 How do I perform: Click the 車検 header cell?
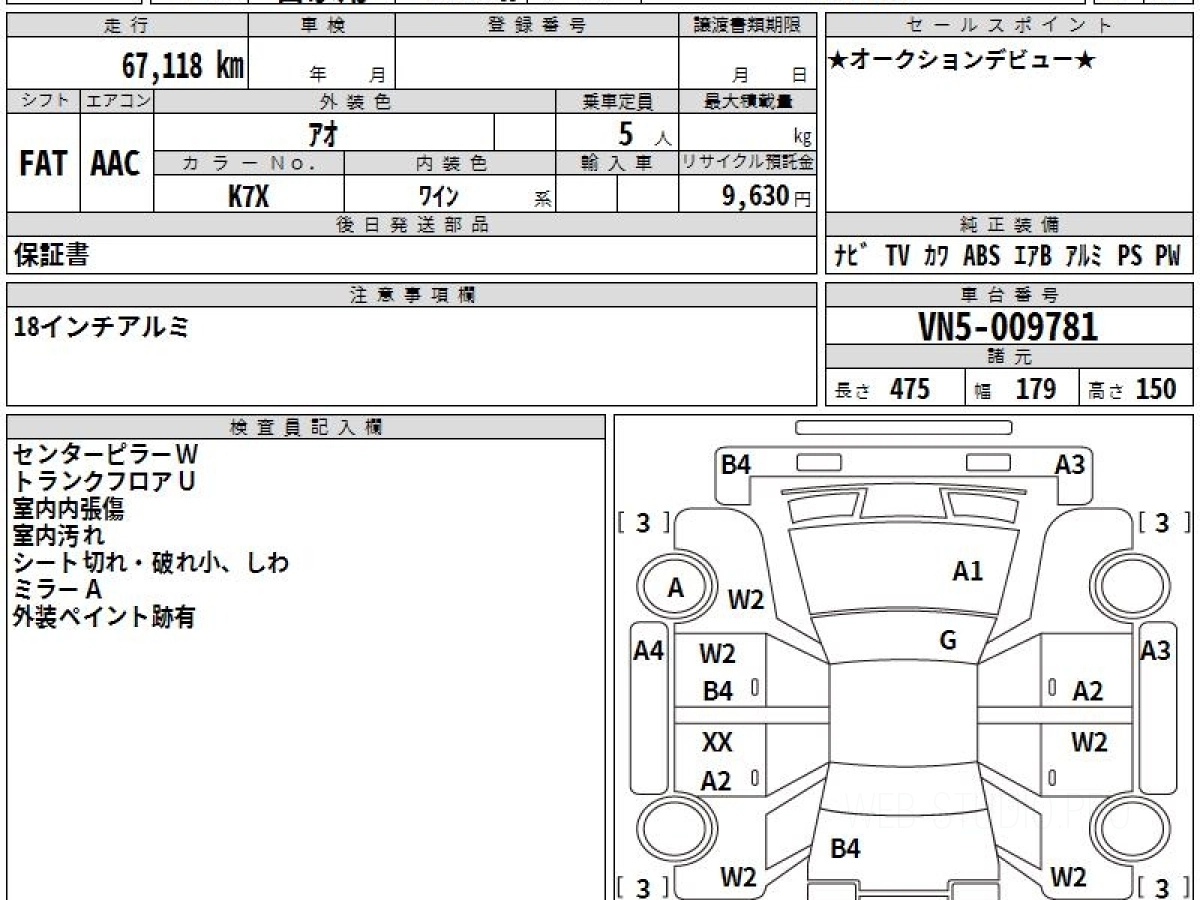click(322, 26)
